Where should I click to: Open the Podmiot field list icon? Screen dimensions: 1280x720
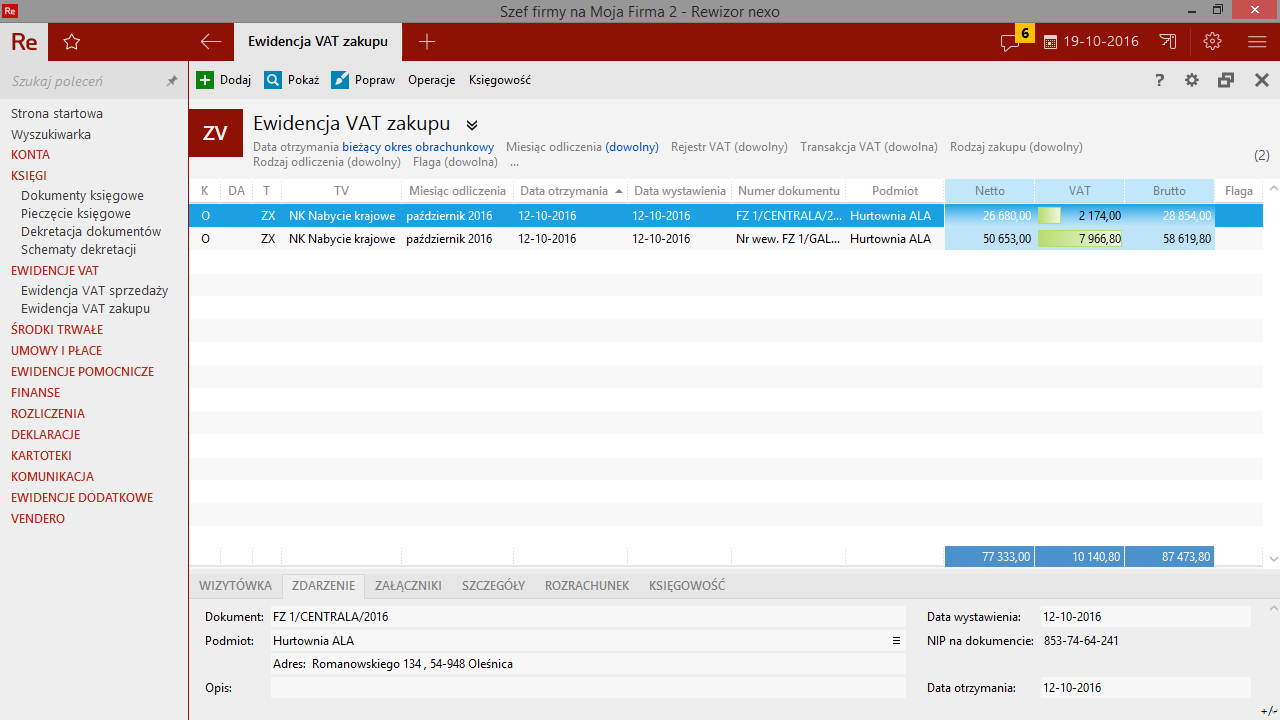896,641
